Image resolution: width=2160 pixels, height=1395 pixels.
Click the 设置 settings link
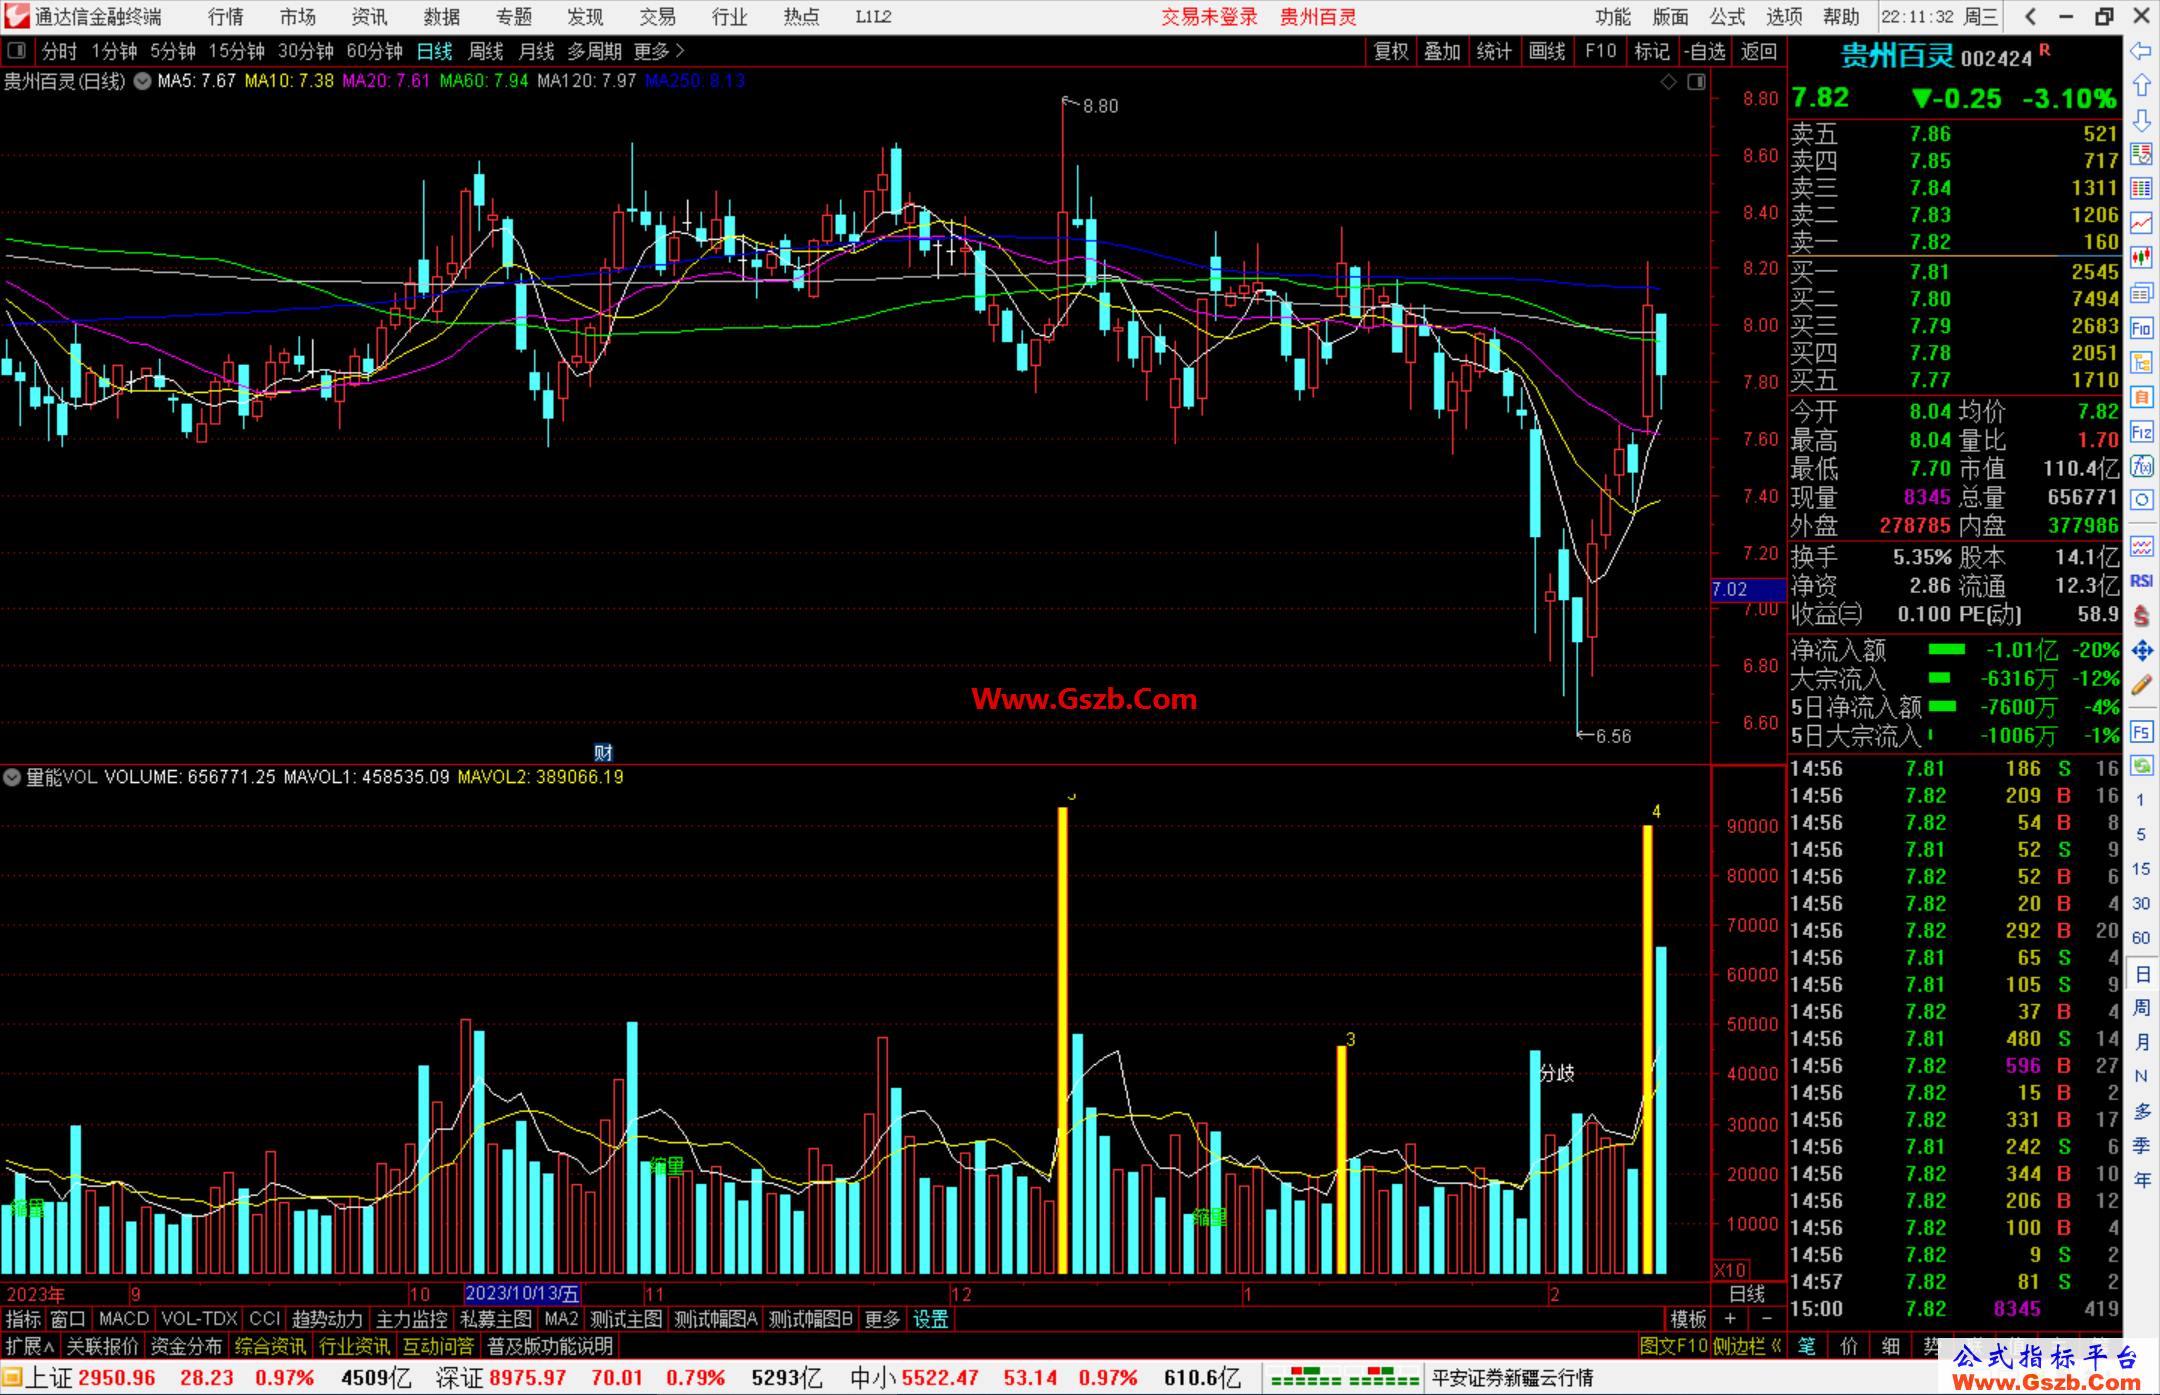click(x=930, y=1320)
